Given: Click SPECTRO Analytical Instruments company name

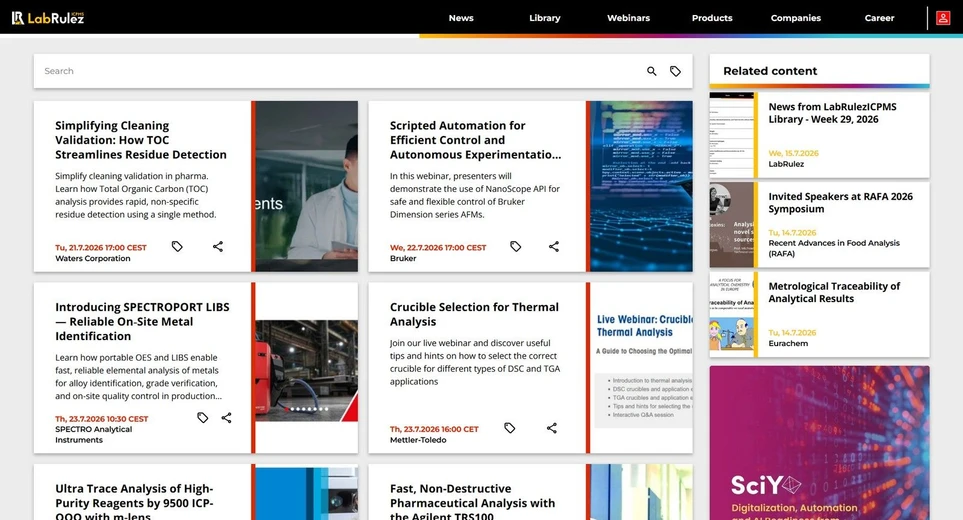Looking at the screenshot, I should [93, 435].
